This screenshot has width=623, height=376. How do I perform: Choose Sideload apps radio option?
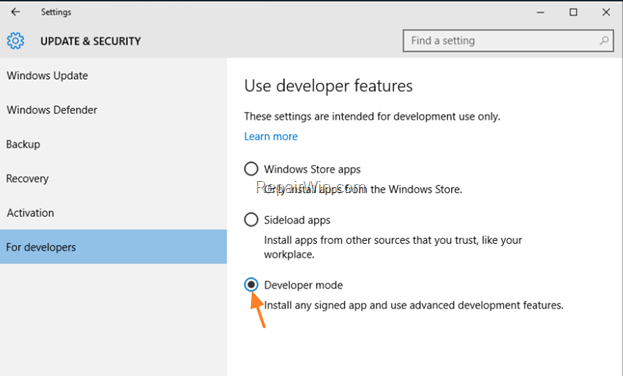251,219
